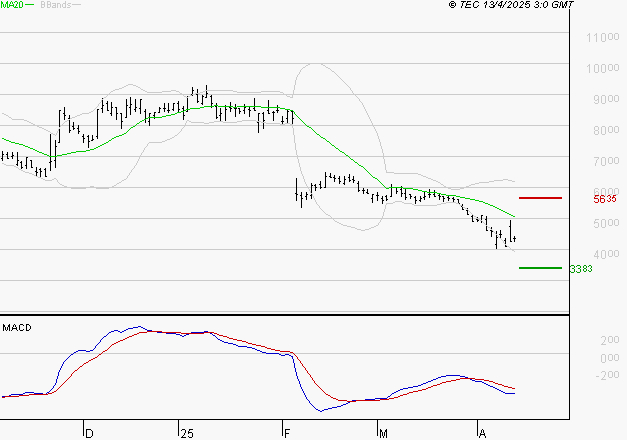The width and height of the screenshot is (627, 440).
Task: Click the F month marker on time axis
Action: point(286,434)
